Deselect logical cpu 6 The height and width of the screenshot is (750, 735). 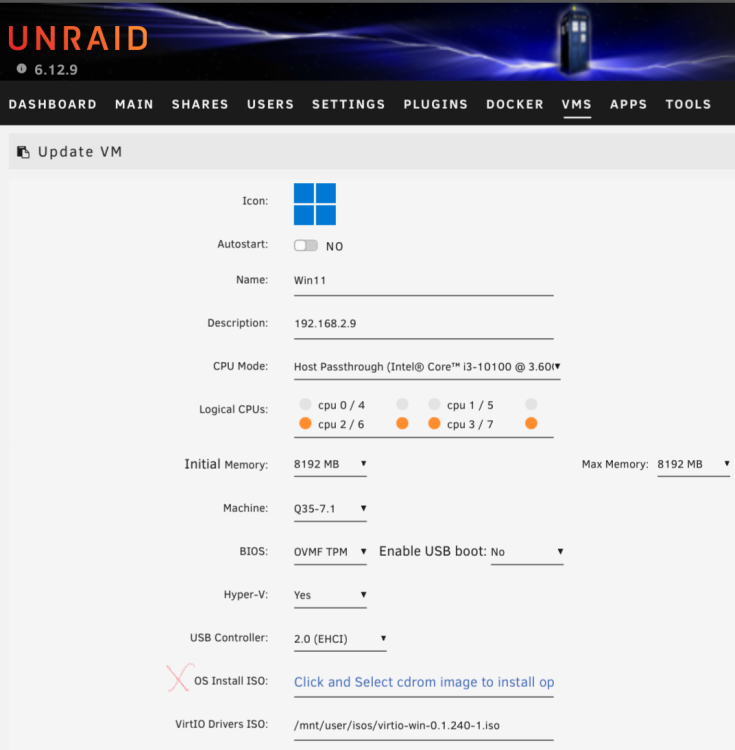402,423
